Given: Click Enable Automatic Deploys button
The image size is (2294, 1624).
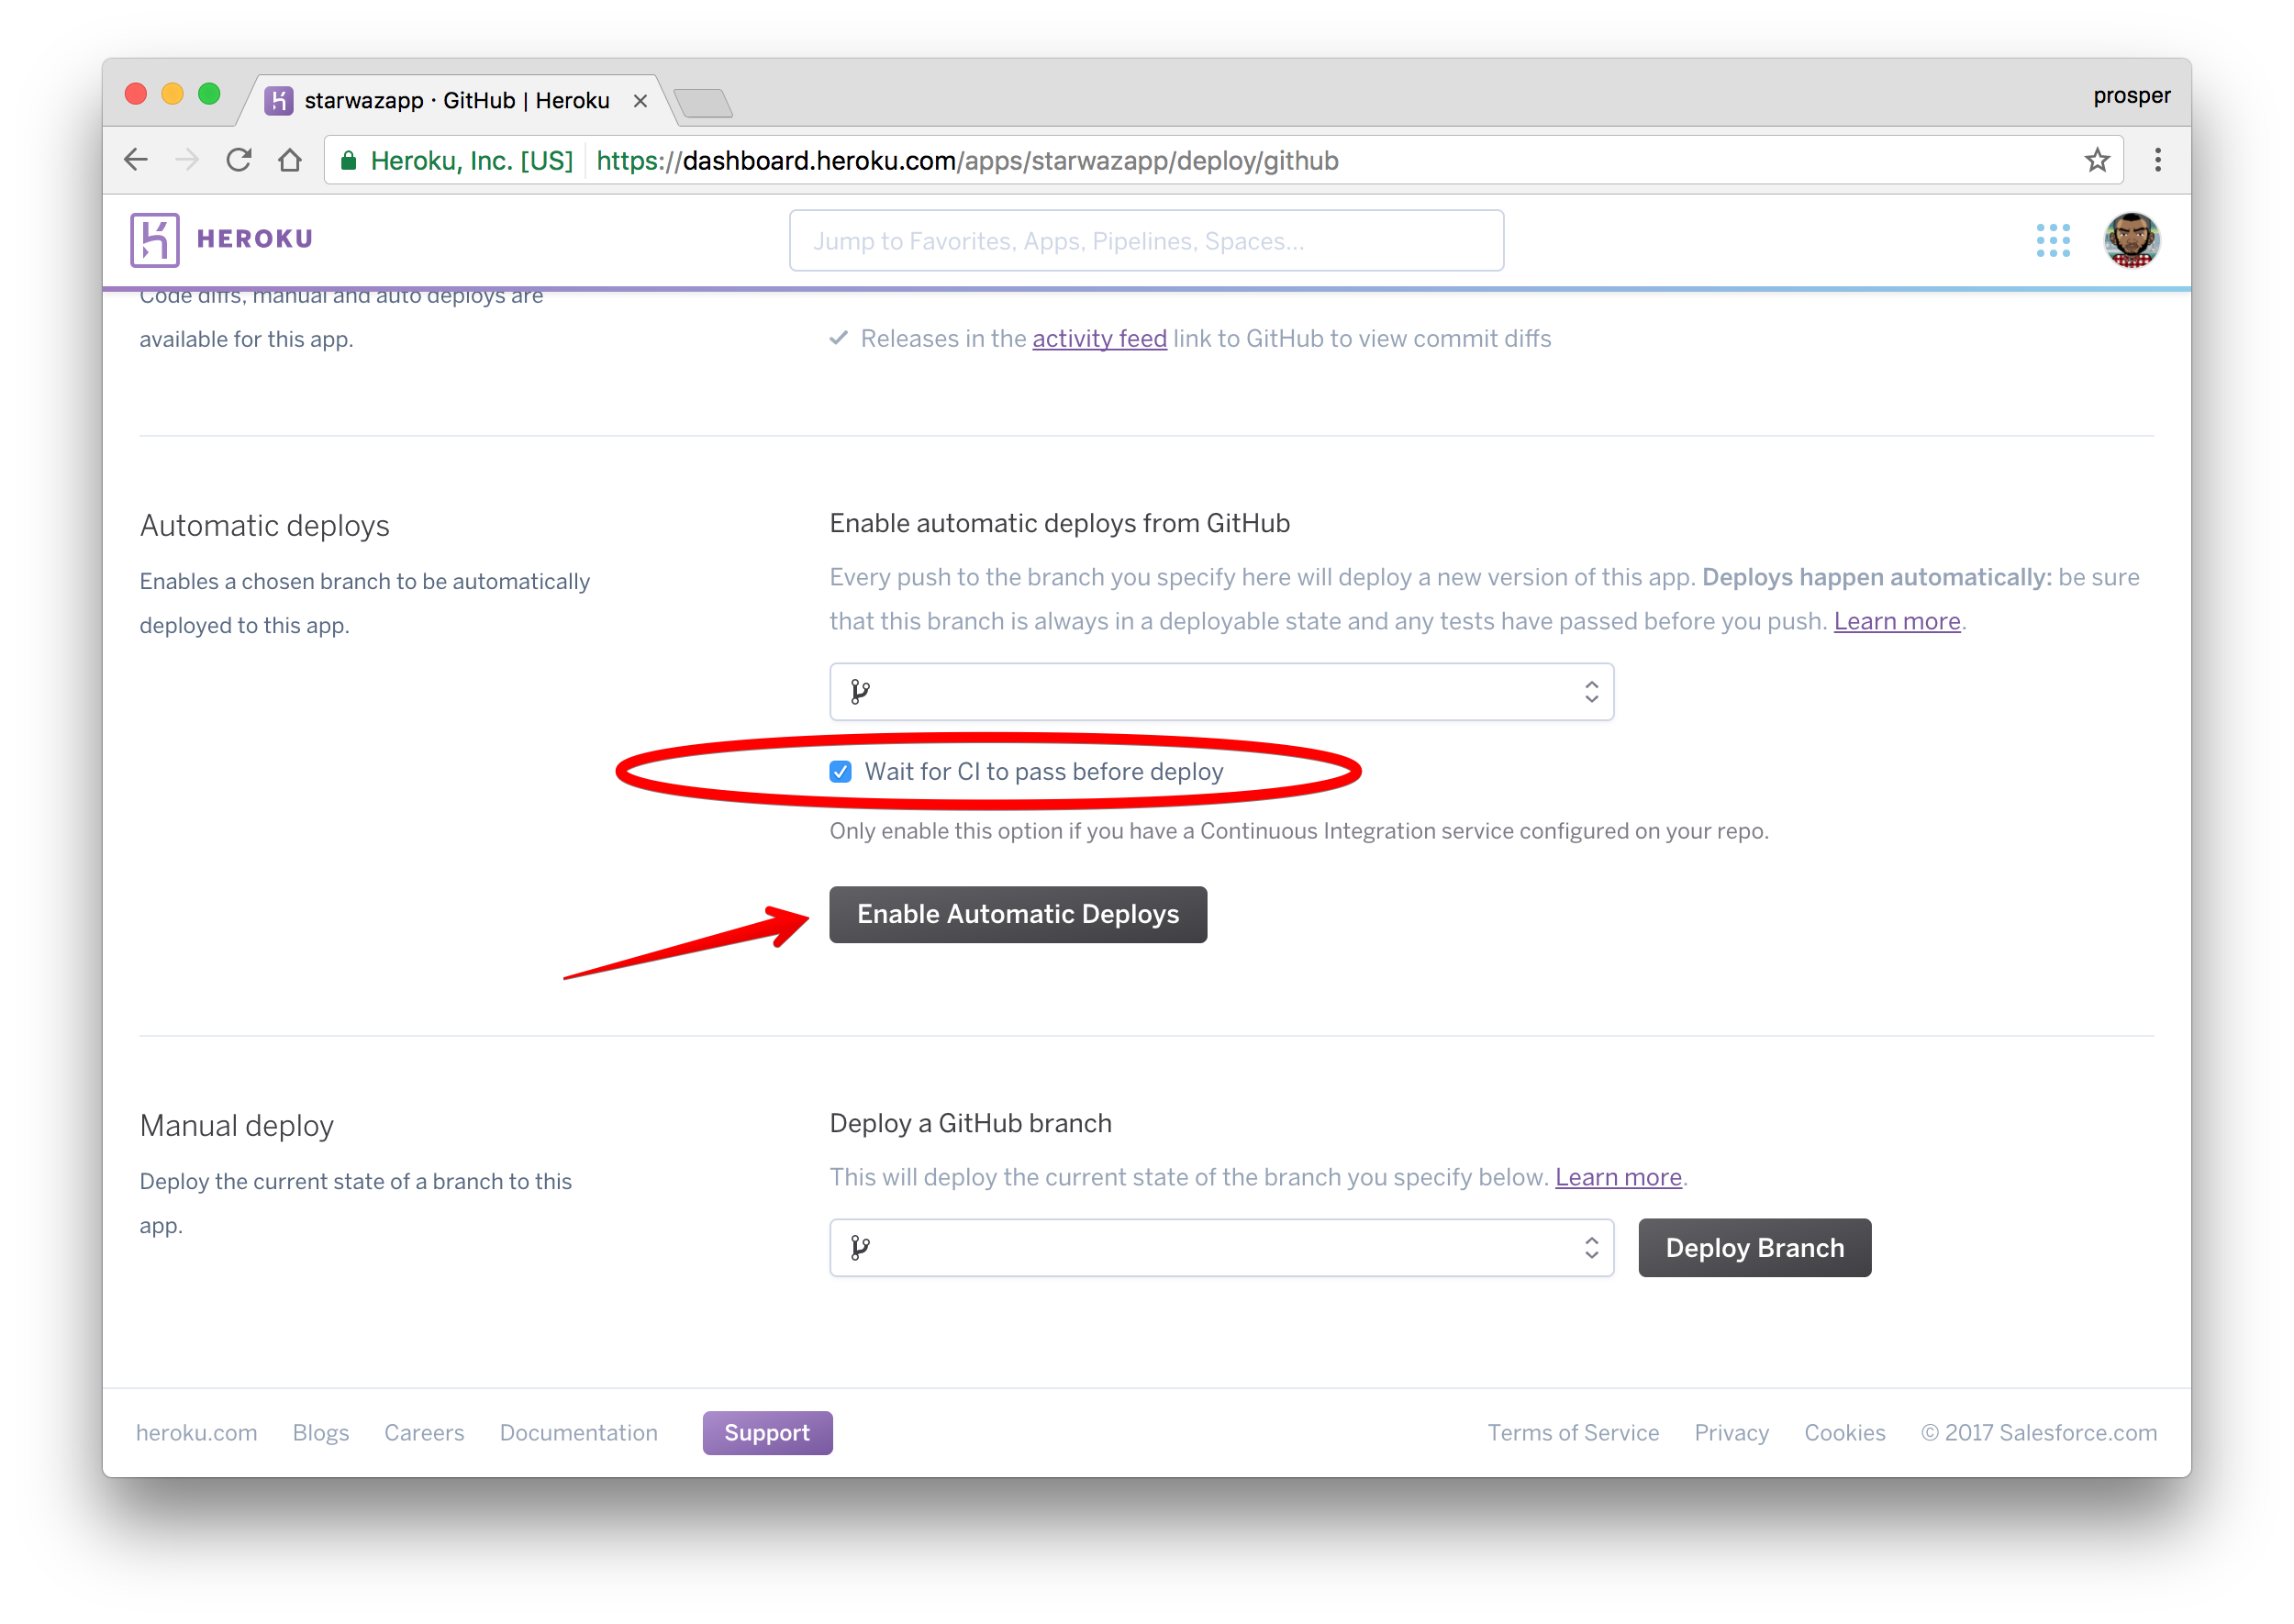Looking at the screenshot, I should (x=1017, y=914).
